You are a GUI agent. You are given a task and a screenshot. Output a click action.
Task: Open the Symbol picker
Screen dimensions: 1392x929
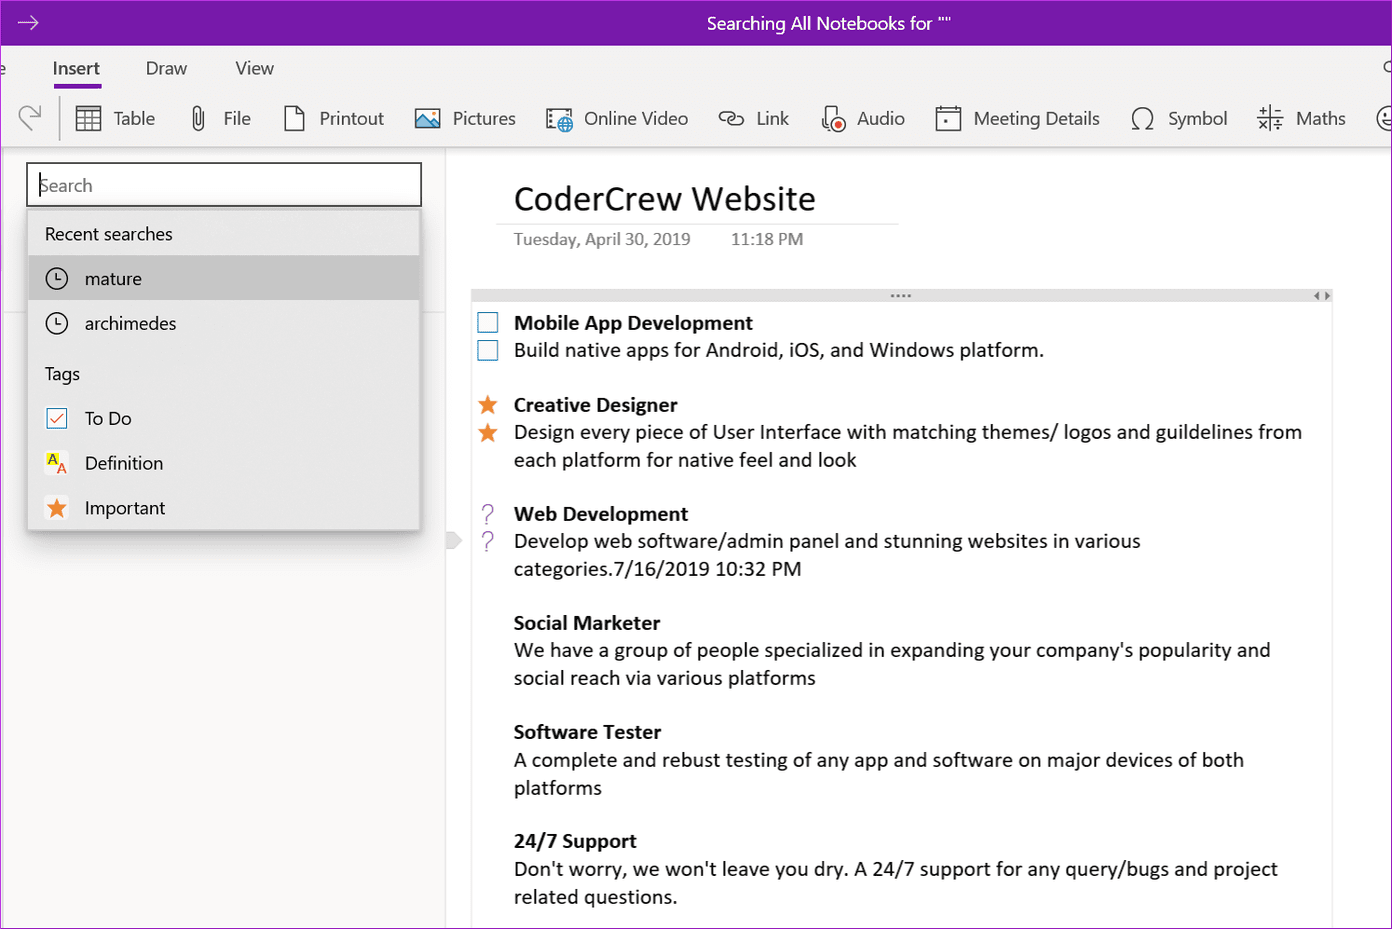1179,118
